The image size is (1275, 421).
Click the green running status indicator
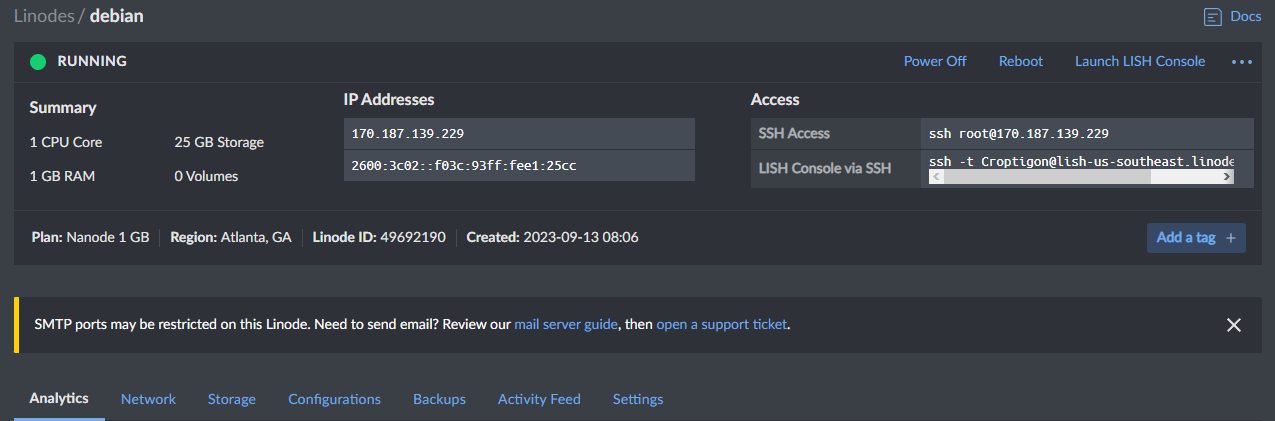click(38, 61)
